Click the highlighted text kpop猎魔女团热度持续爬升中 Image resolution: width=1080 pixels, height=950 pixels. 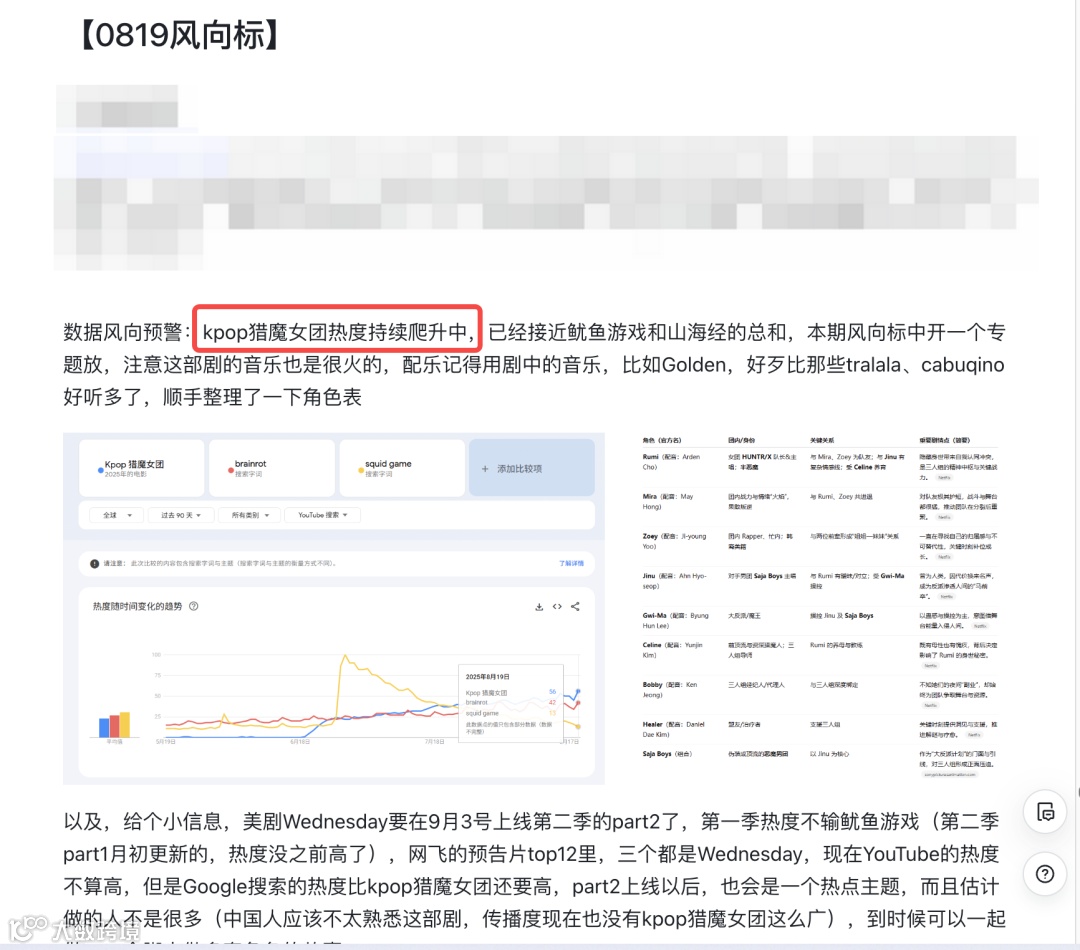click(337, 332)
